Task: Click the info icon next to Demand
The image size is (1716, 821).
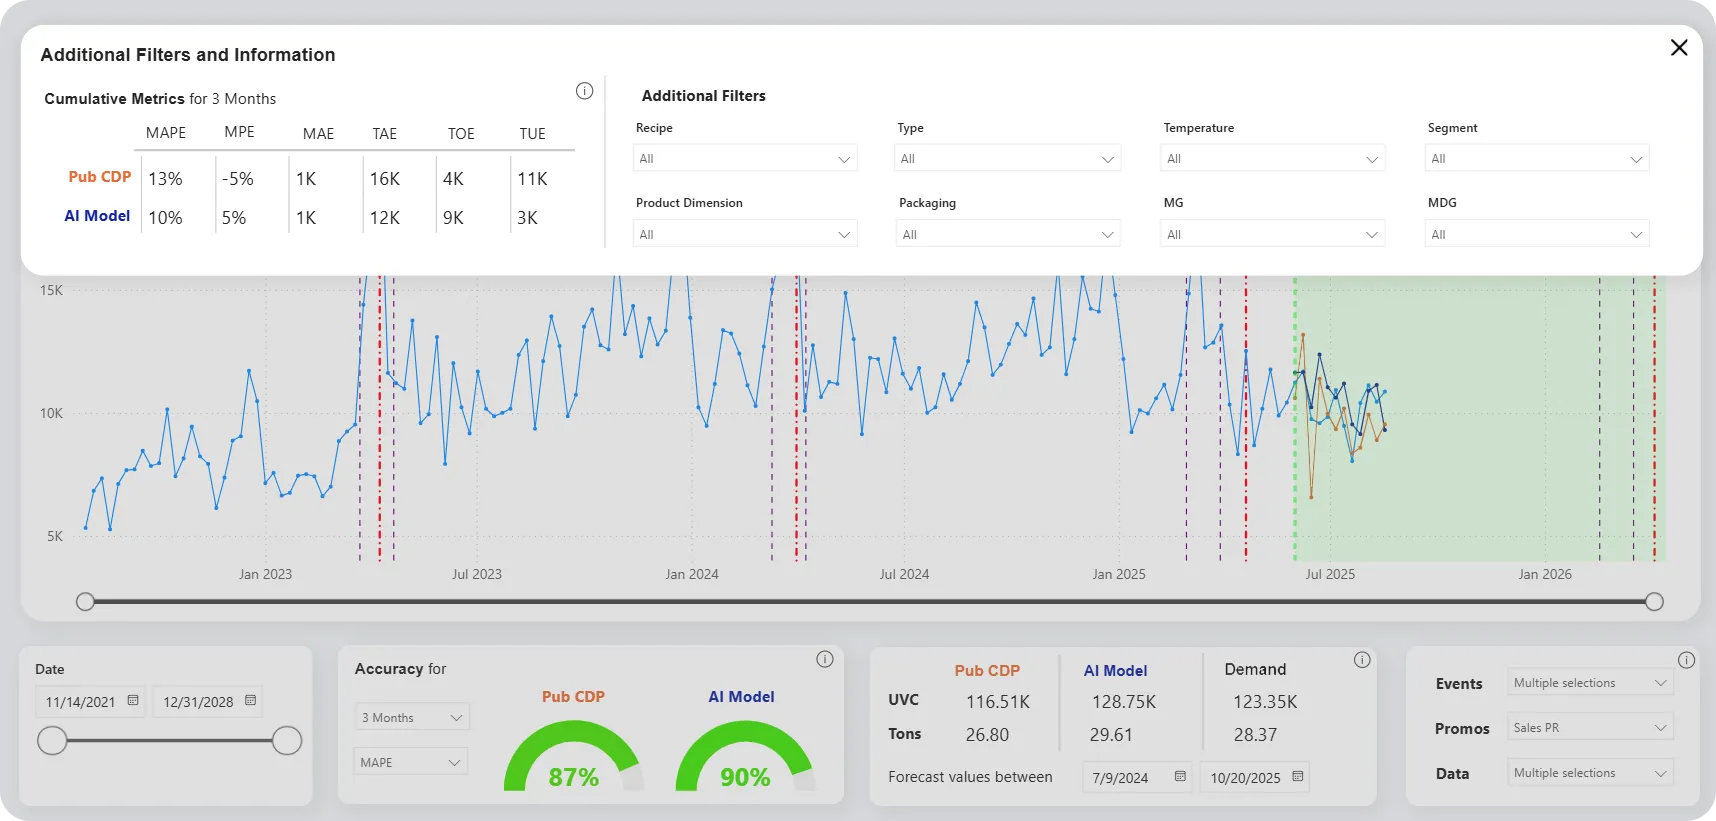Action: pos(1362,660)
